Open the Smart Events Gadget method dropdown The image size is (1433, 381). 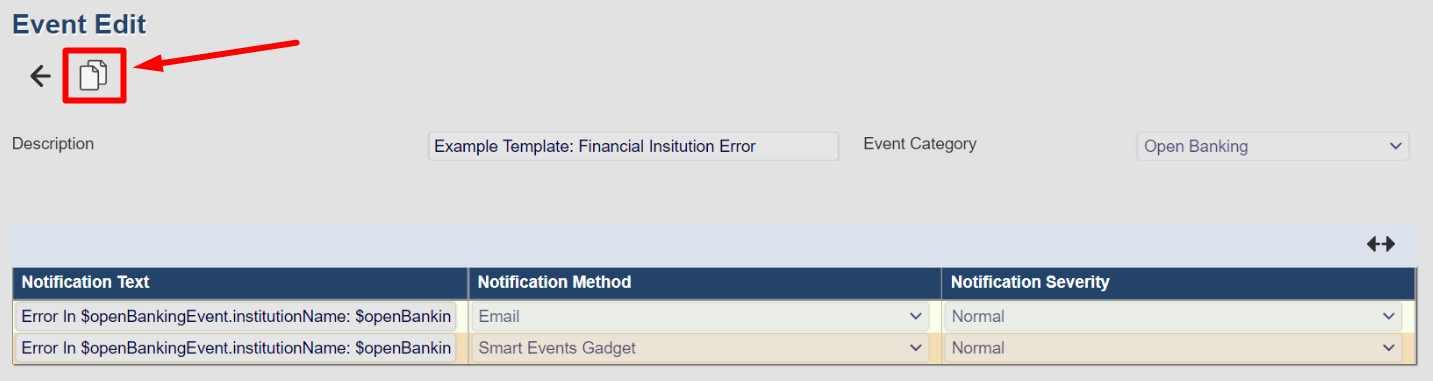(x=701, y=348)
